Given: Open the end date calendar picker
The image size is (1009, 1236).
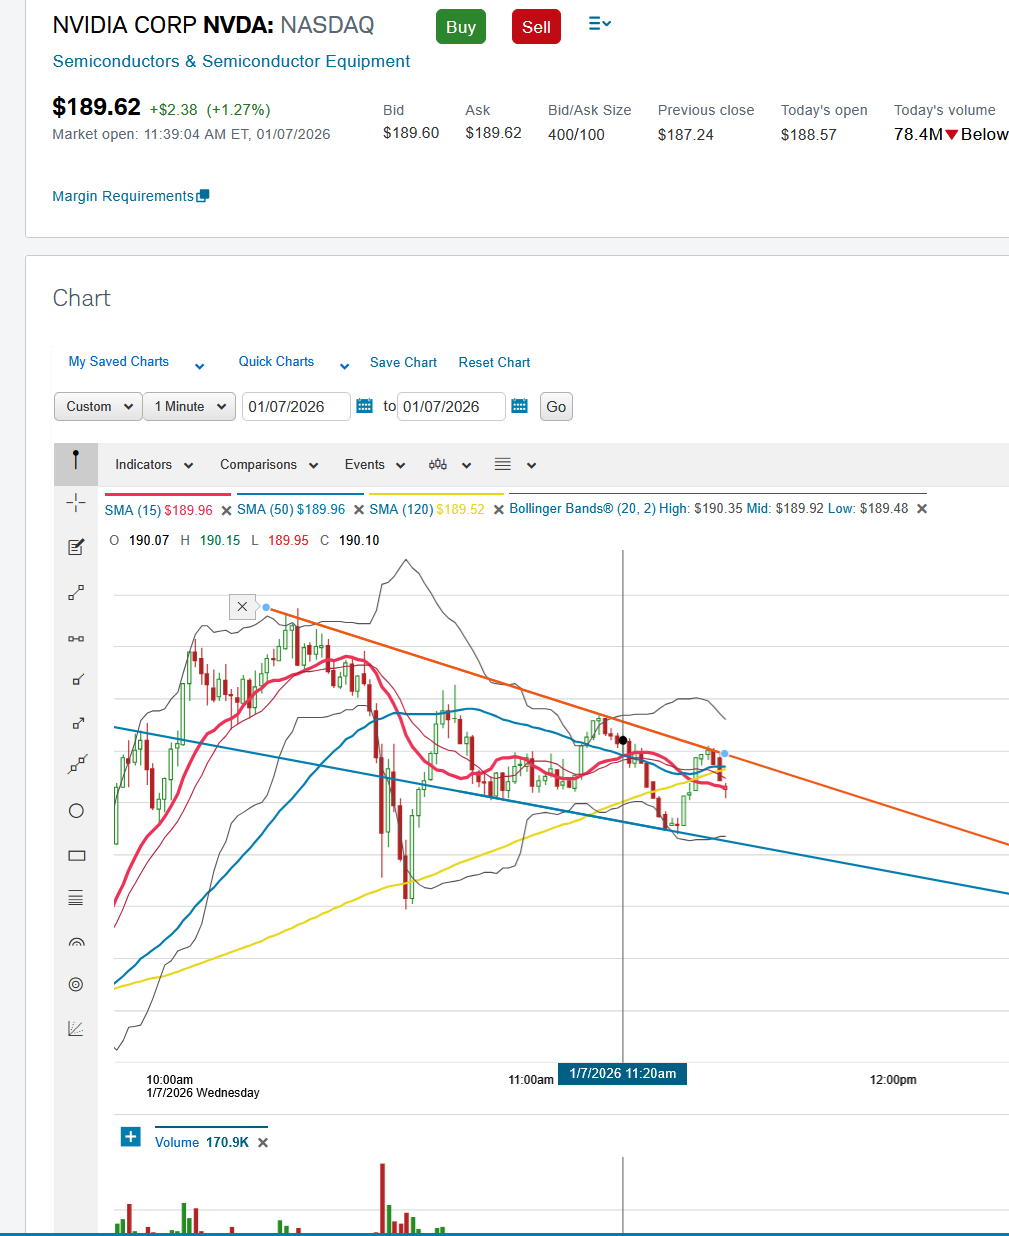Looking at the screenshot, I should [519, 407].
